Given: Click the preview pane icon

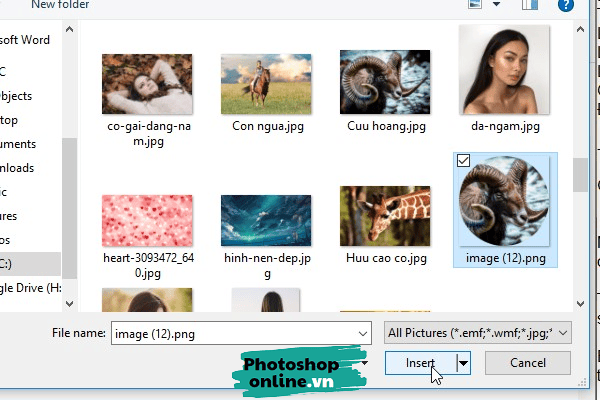Looking at the screenshot, I should (x=532, y=5).
